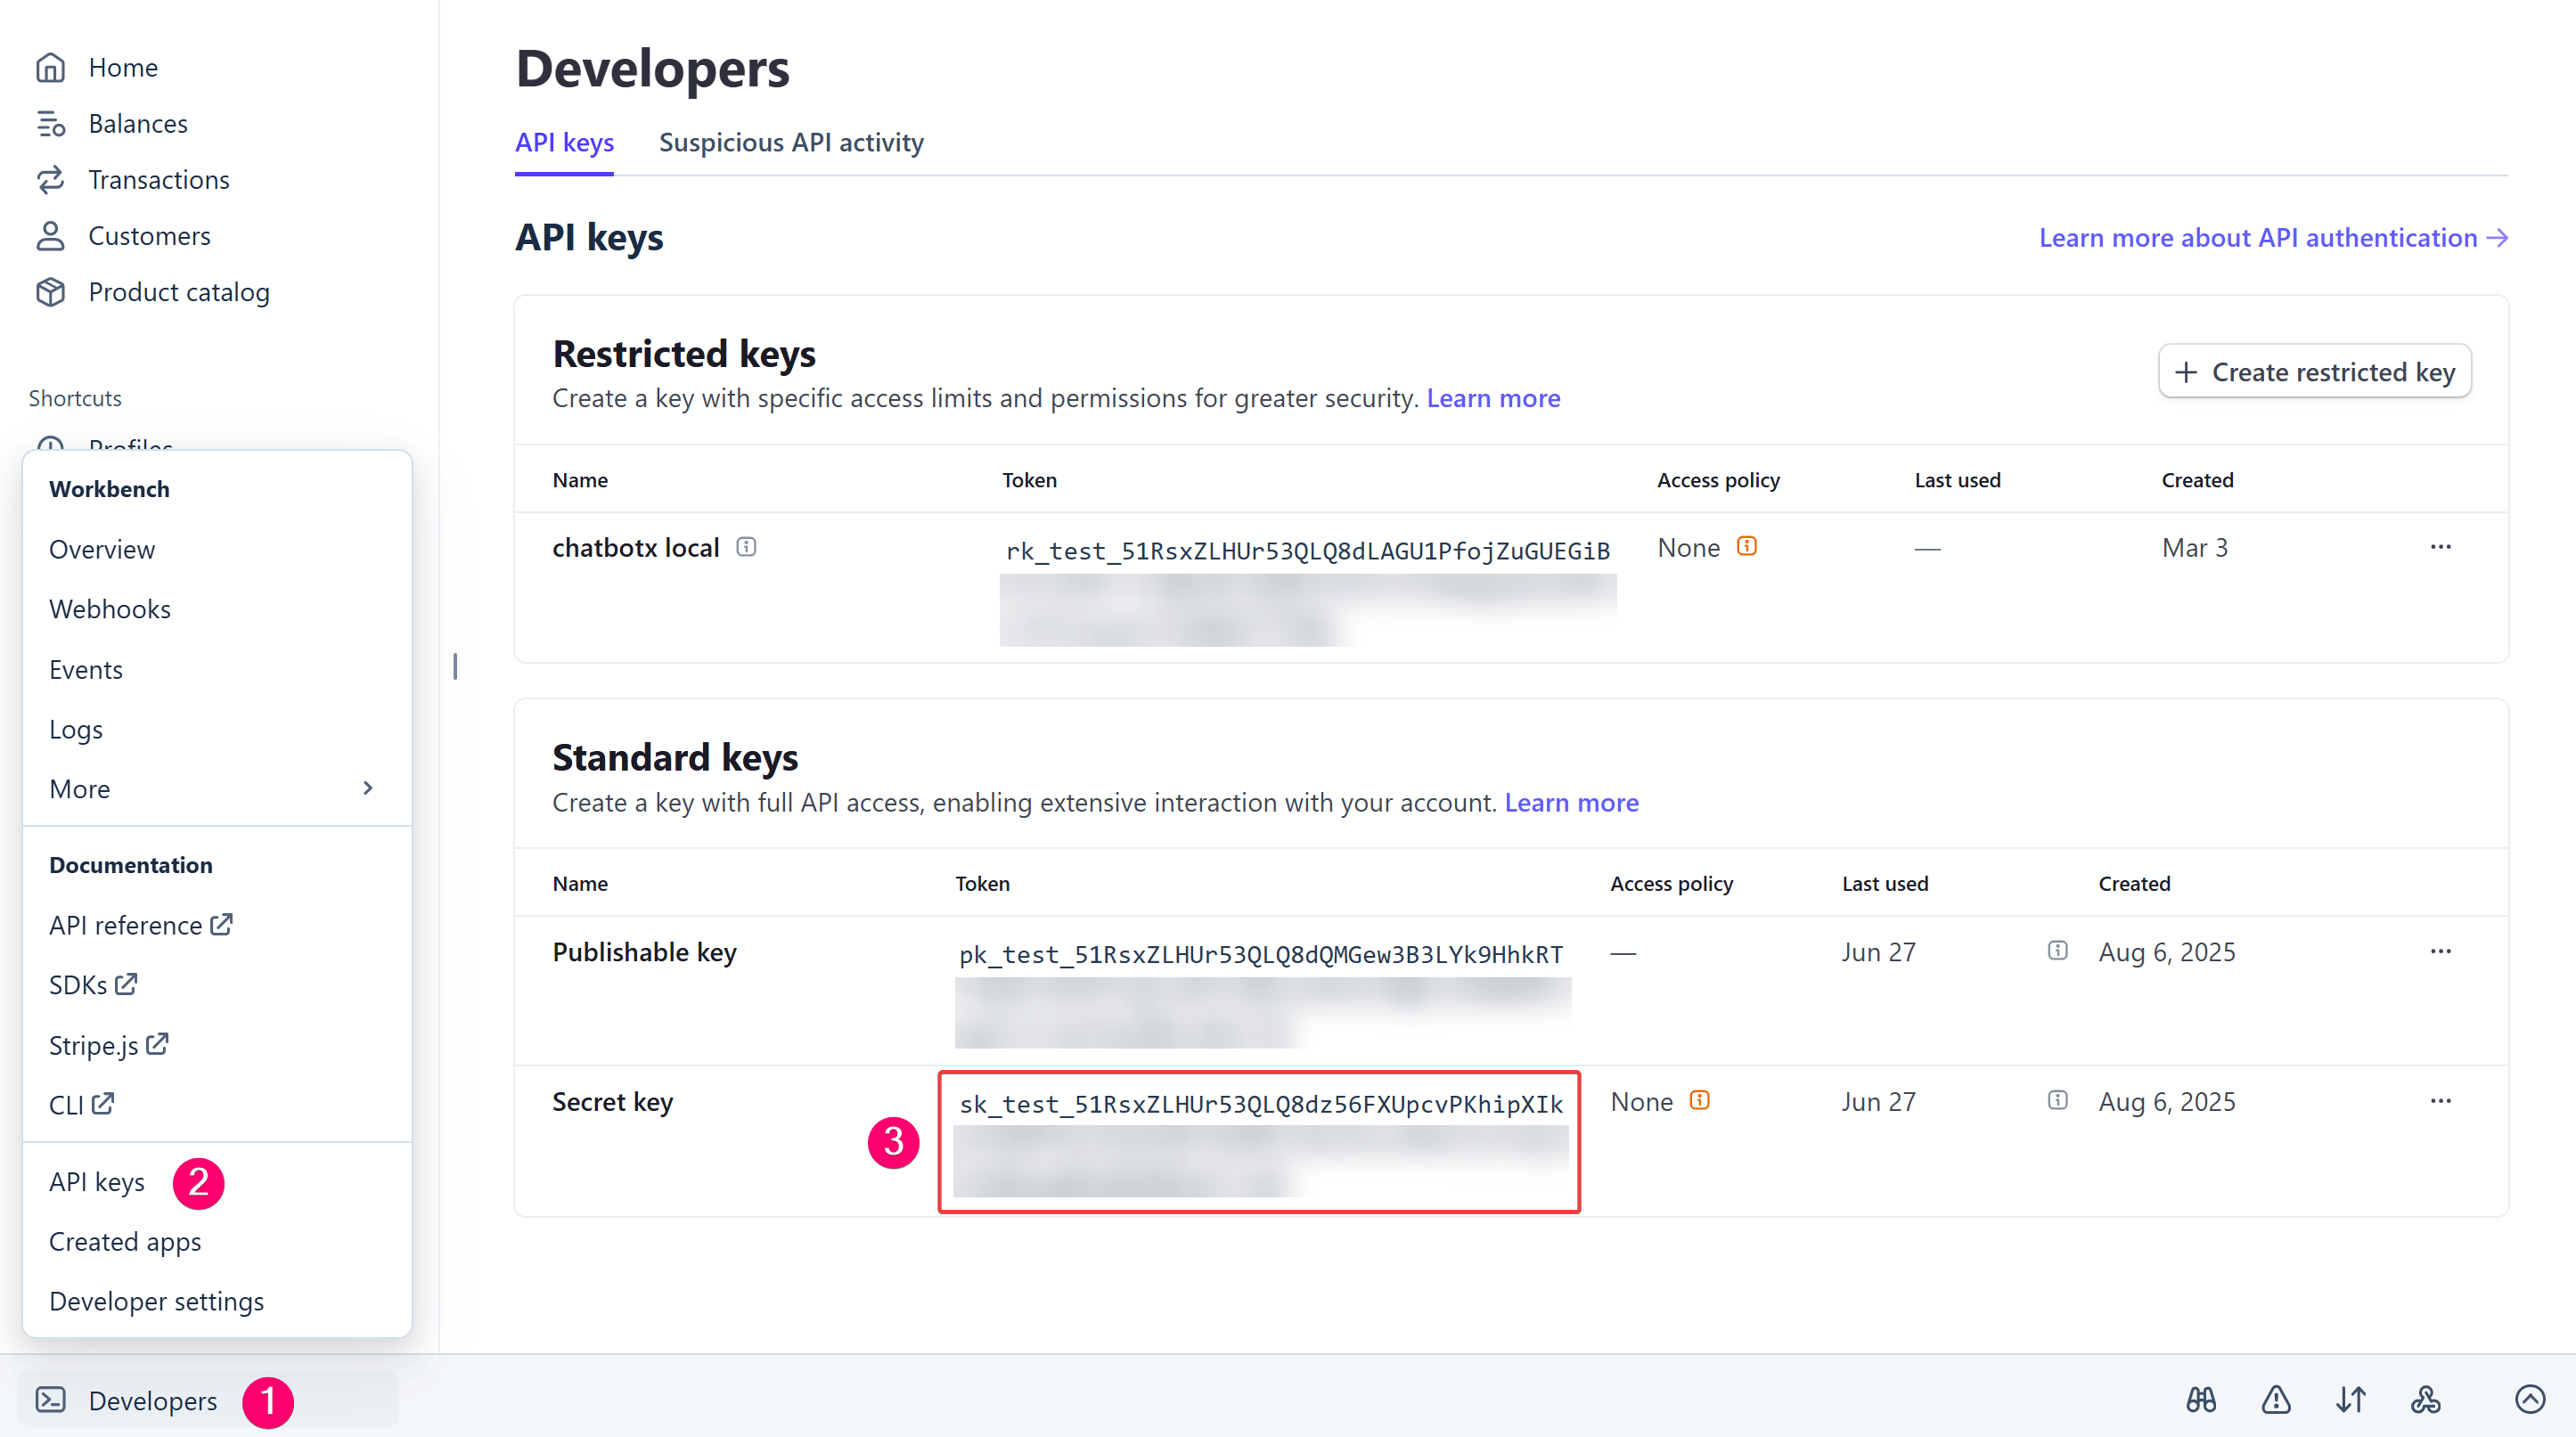This screenshot has height=1437, width=2576.
Task: Click the Developers button in bottom bar
Action: point(207,1400)
